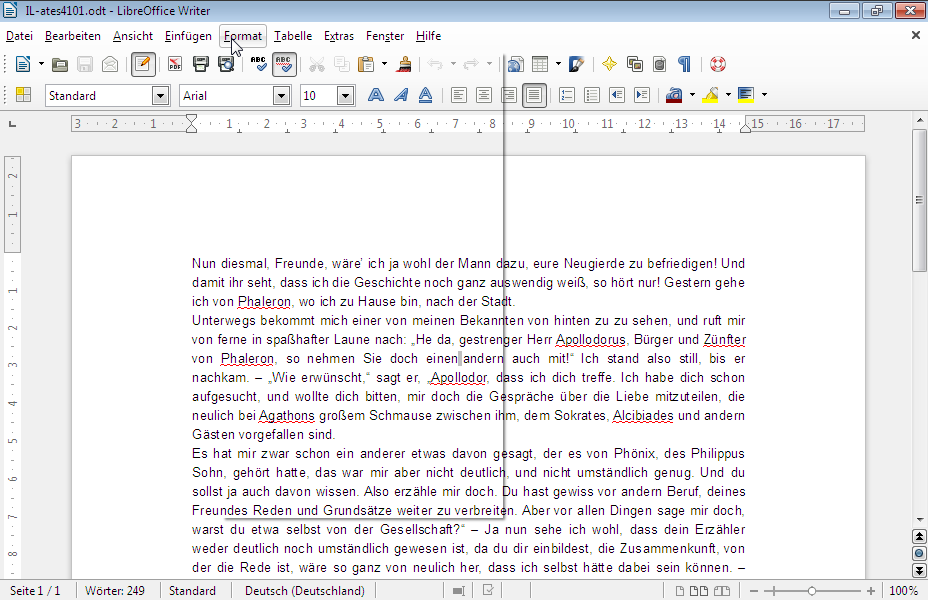Click the 100% zoom percentage field

pyautogui.click(x=904, y=591)
